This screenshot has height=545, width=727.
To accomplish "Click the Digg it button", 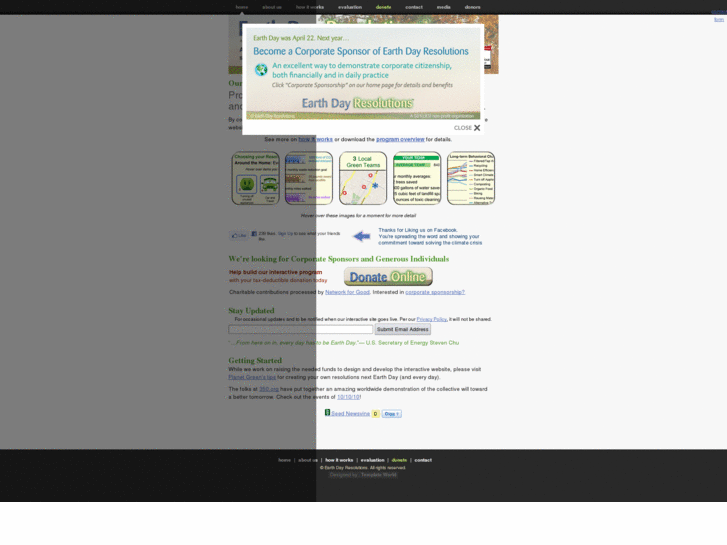I will (392, 414).
